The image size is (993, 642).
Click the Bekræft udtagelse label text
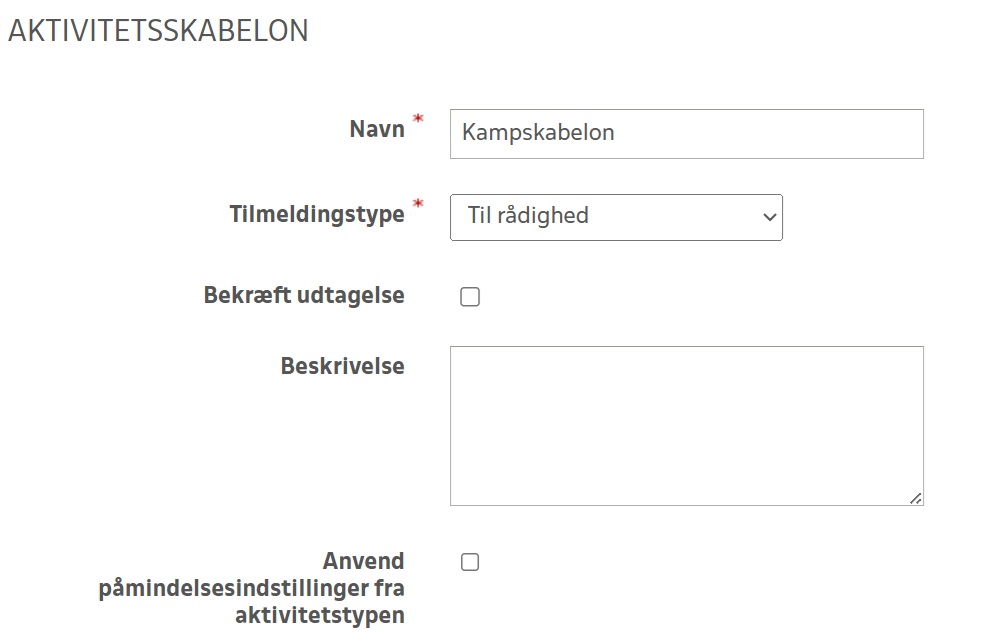304,296
